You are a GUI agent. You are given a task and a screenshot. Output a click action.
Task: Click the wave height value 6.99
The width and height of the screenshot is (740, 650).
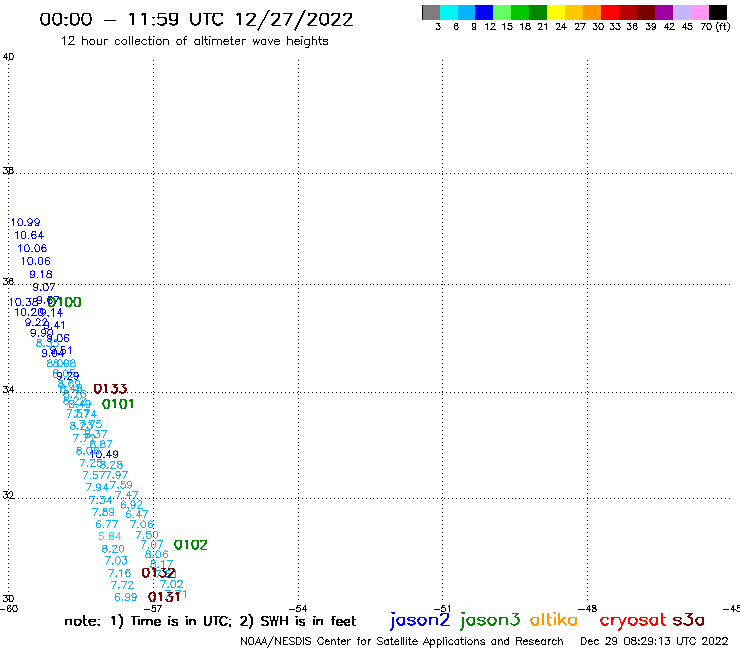(126, 597)
